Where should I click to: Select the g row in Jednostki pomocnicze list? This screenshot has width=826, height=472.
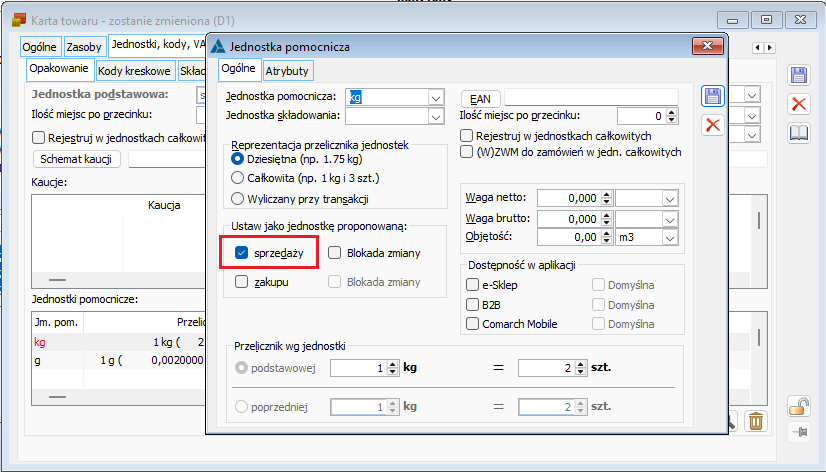click(x=118, y=360)
